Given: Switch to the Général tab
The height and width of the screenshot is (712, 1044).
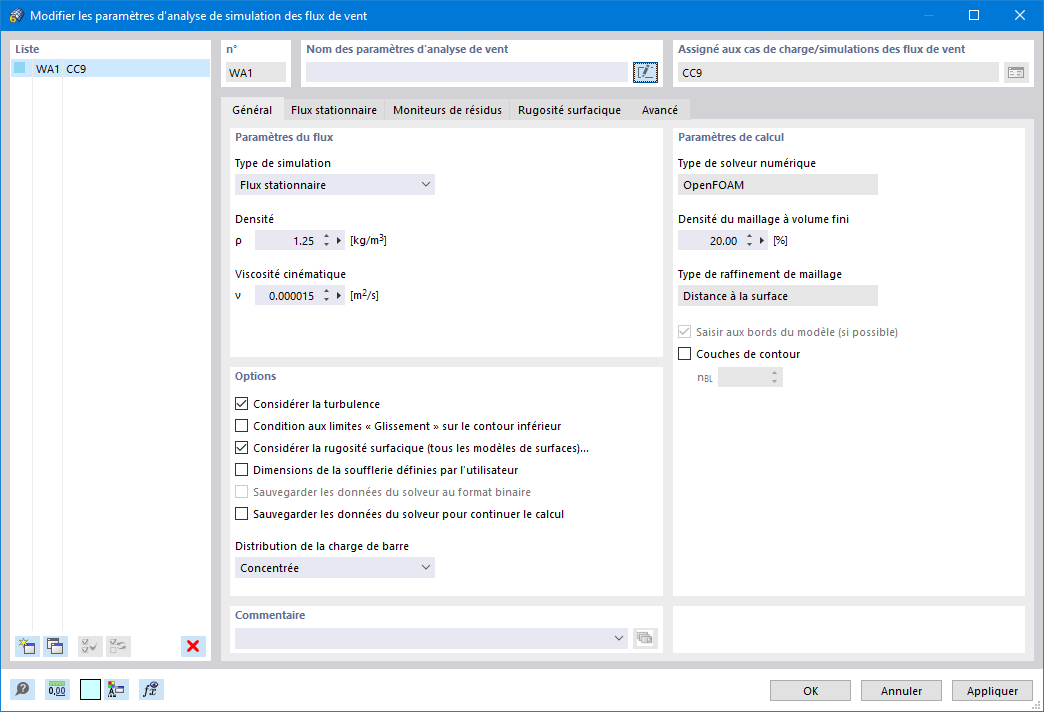Looking at the screenshot, I should click(252, 110).
